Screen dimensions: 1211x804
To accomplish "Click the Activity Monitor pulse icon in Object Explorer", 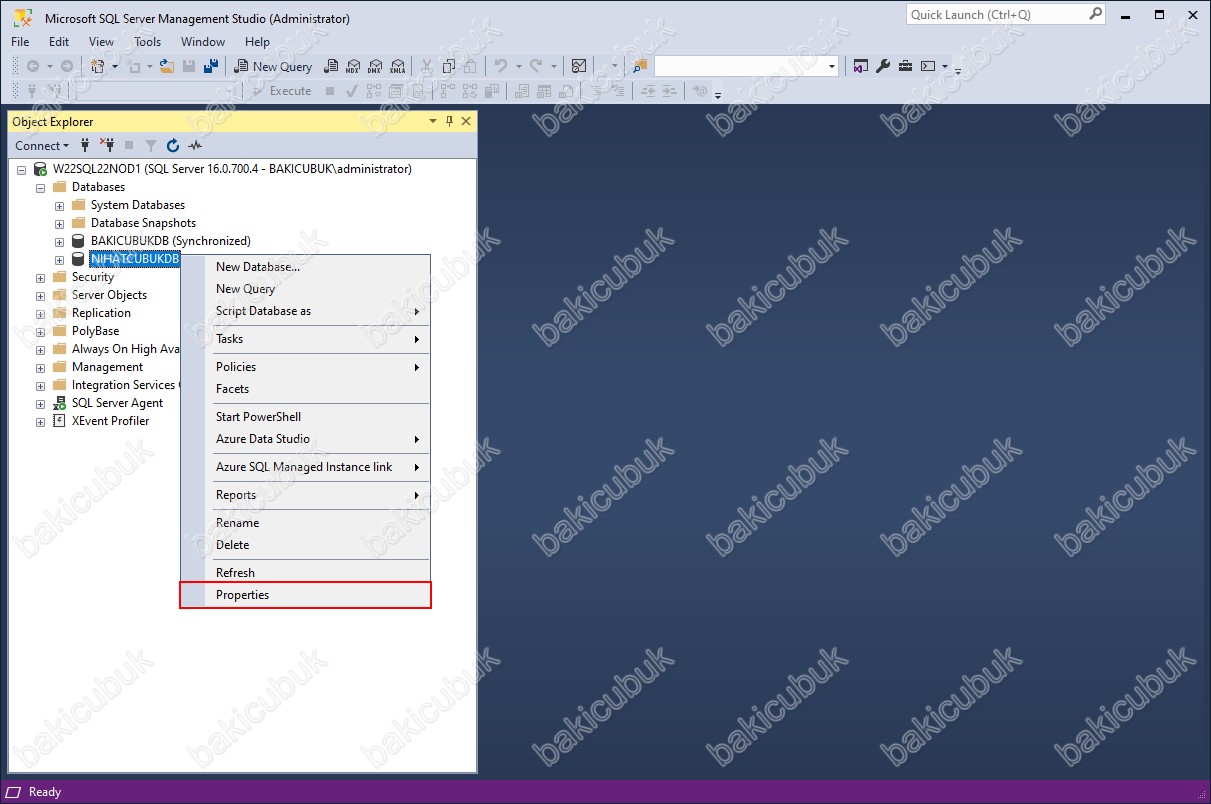I will pos(195,145).
